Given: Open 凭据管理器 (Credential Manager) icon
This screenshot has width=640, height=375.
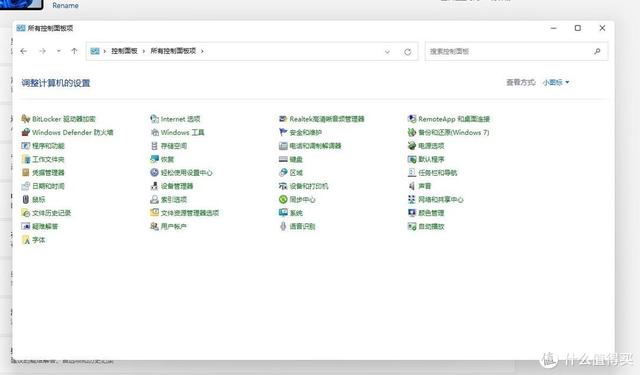Looking at the screenshot, I should click(26, 173).
